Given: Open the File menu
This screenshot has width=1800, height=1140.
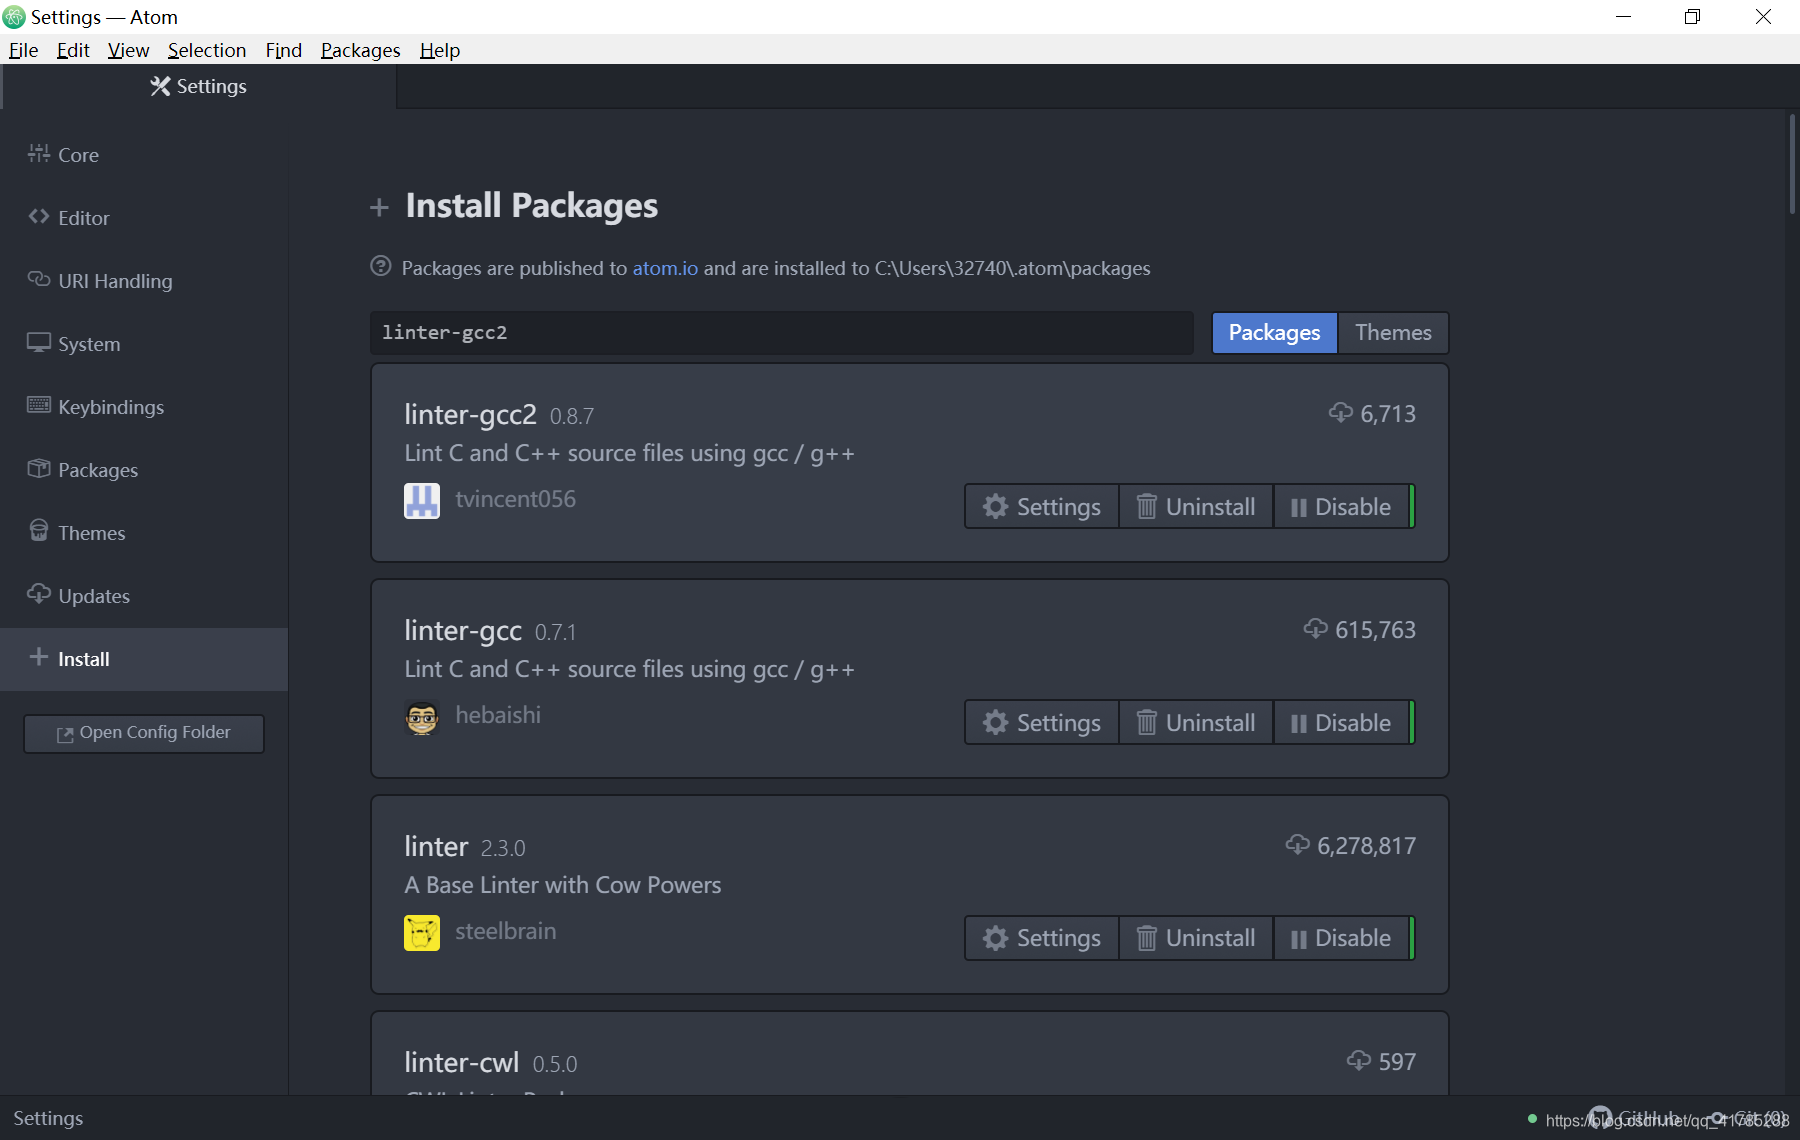Looking at the screenshot, I should [x=23, y=50].
